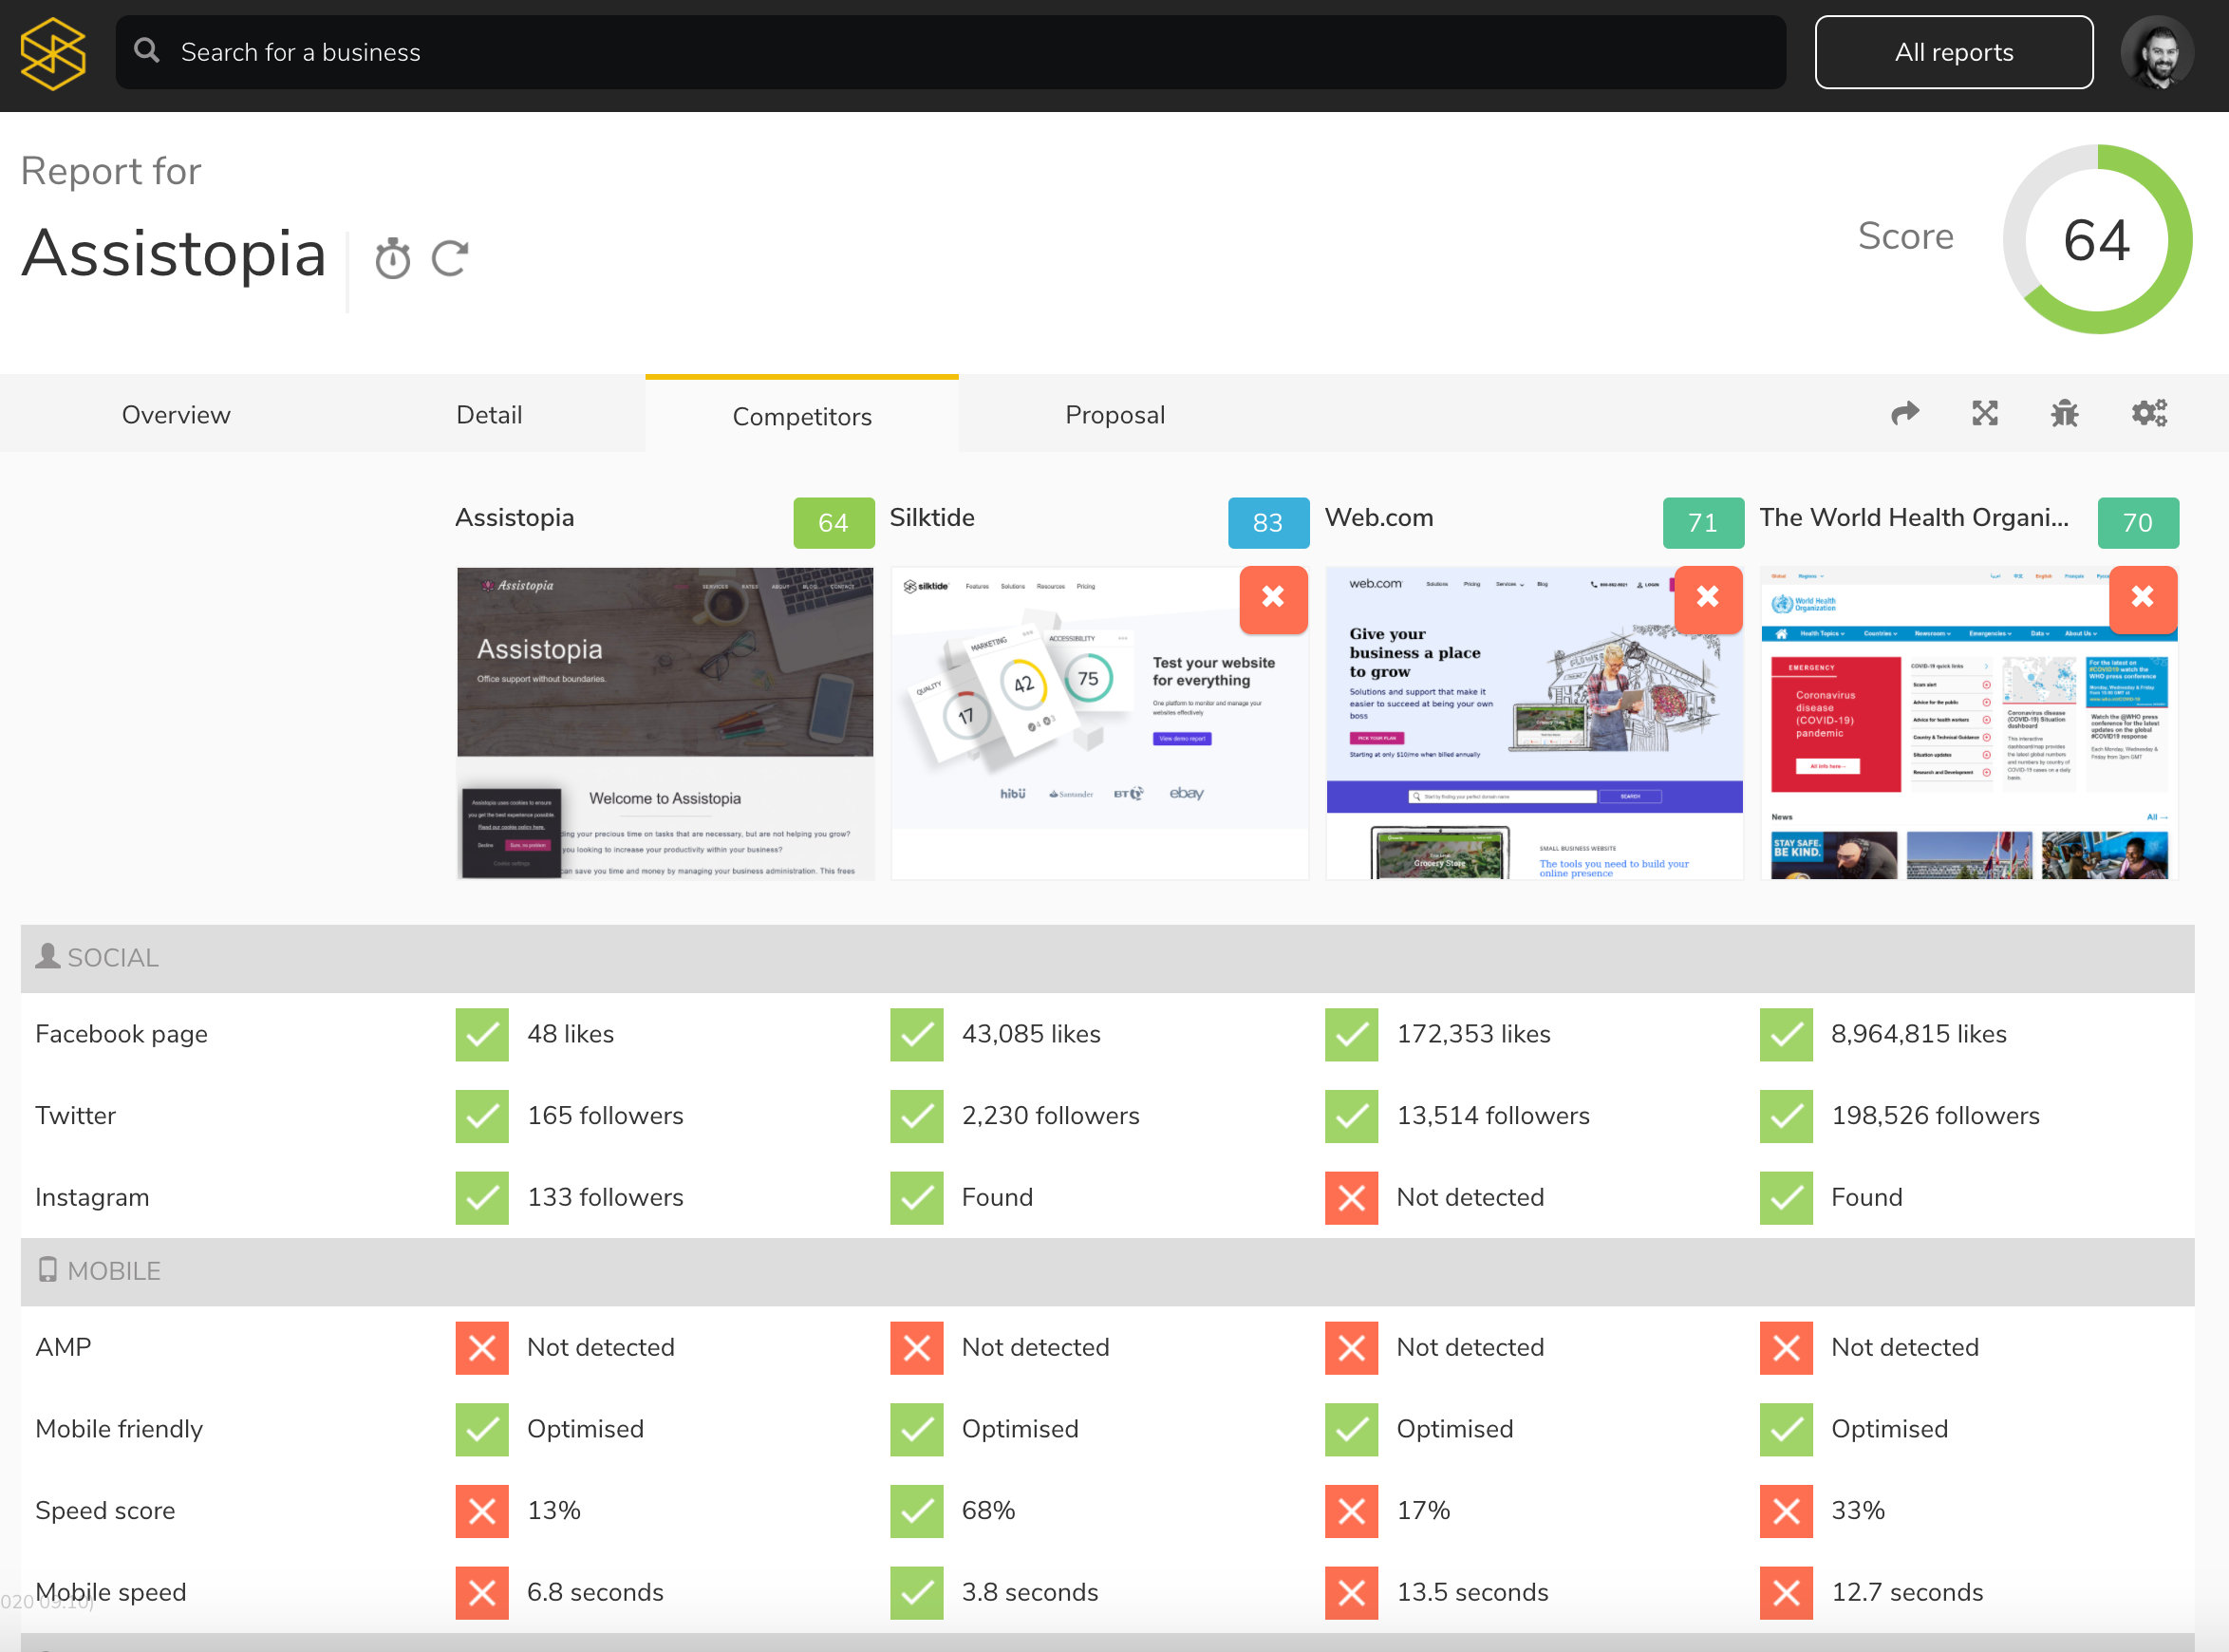Click the Search for a business field
Image resolution: width=2229 pixels, height=1652 pixels.
(950, 52)
